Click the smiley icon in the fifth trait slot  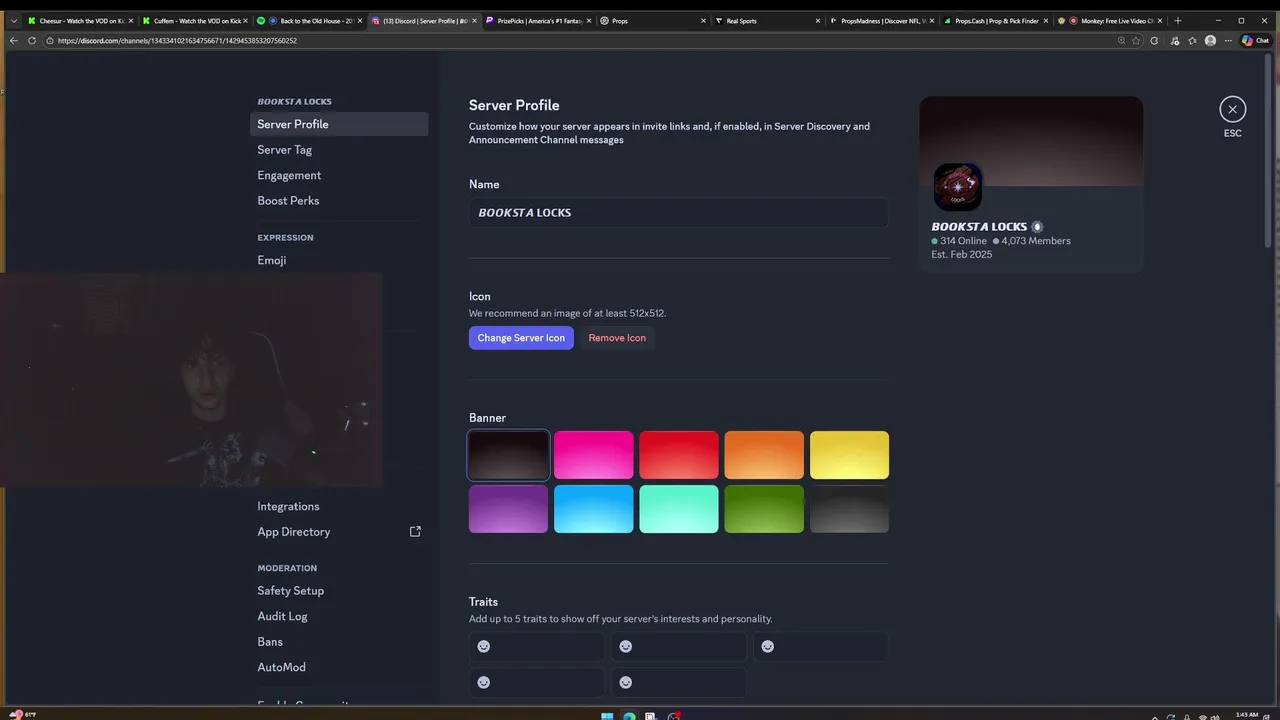coord(626,683)
